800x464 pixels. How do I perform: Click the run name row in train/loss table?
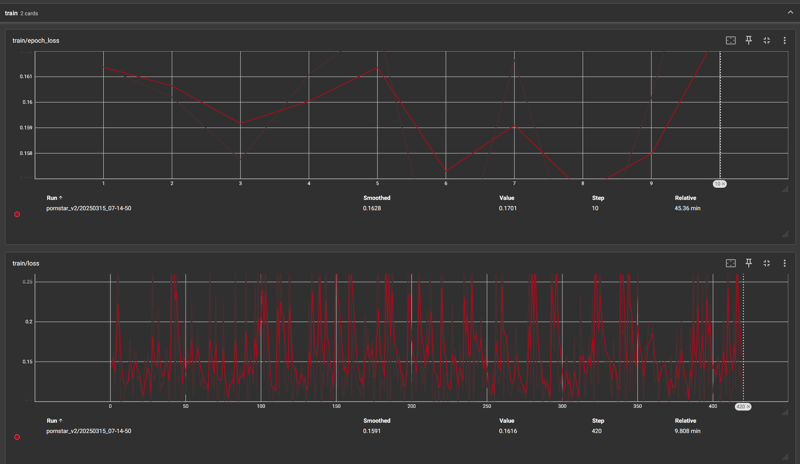click(x=89, y=431)
